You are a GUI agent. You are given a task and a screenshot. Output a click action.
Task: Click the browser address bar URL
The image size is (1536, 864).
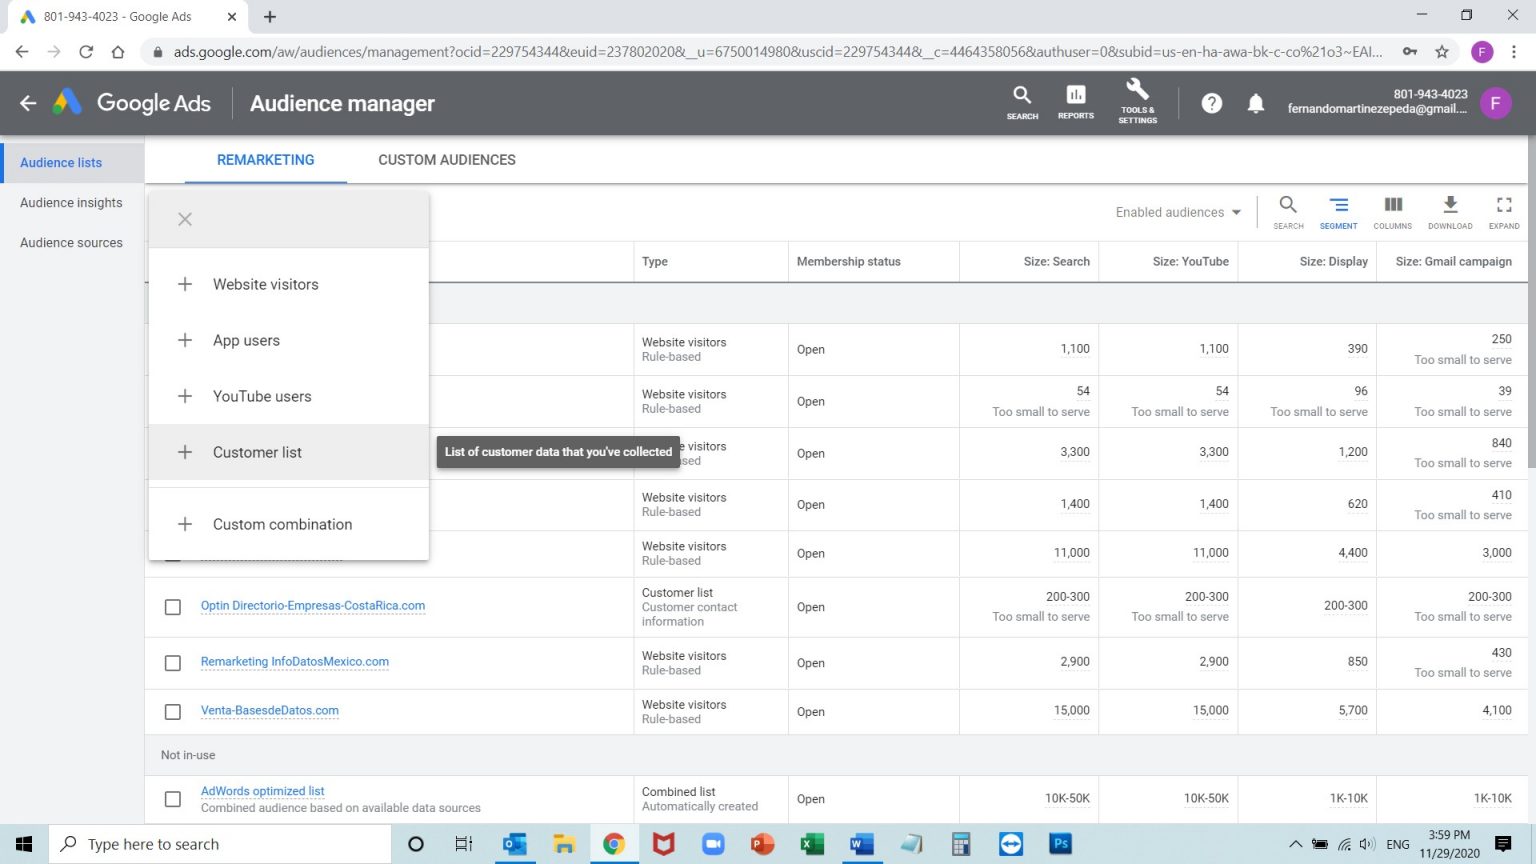click(x=778, y=51)
